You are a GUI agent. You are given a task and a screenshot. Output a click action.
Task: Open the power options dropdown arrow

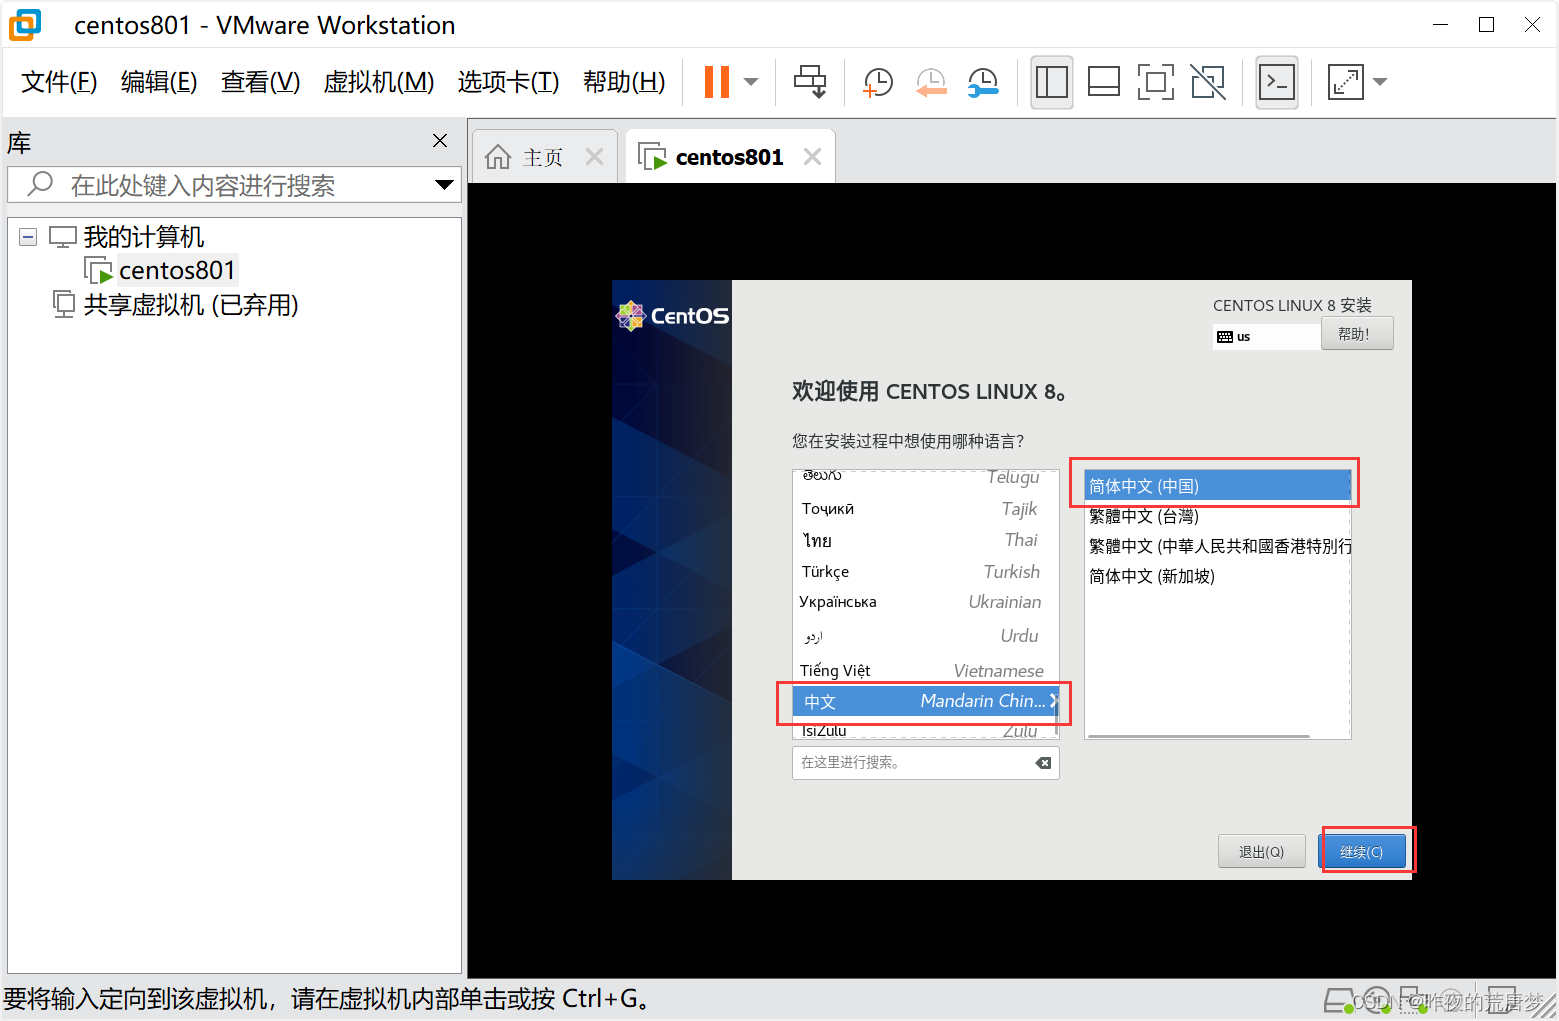coord(751,82)
